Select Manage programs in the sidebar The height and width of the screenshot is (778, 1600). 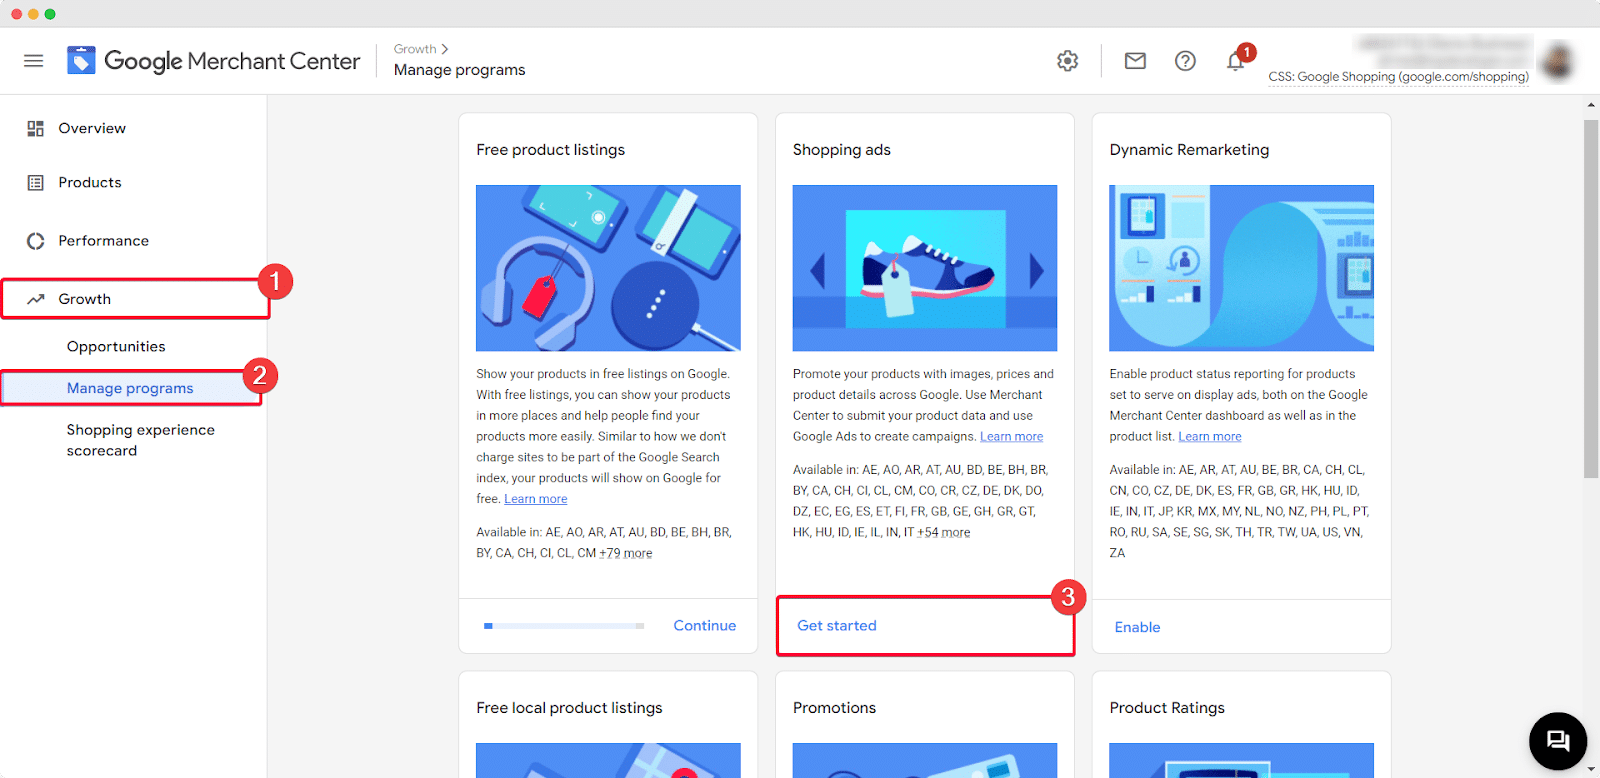[131, 388]
